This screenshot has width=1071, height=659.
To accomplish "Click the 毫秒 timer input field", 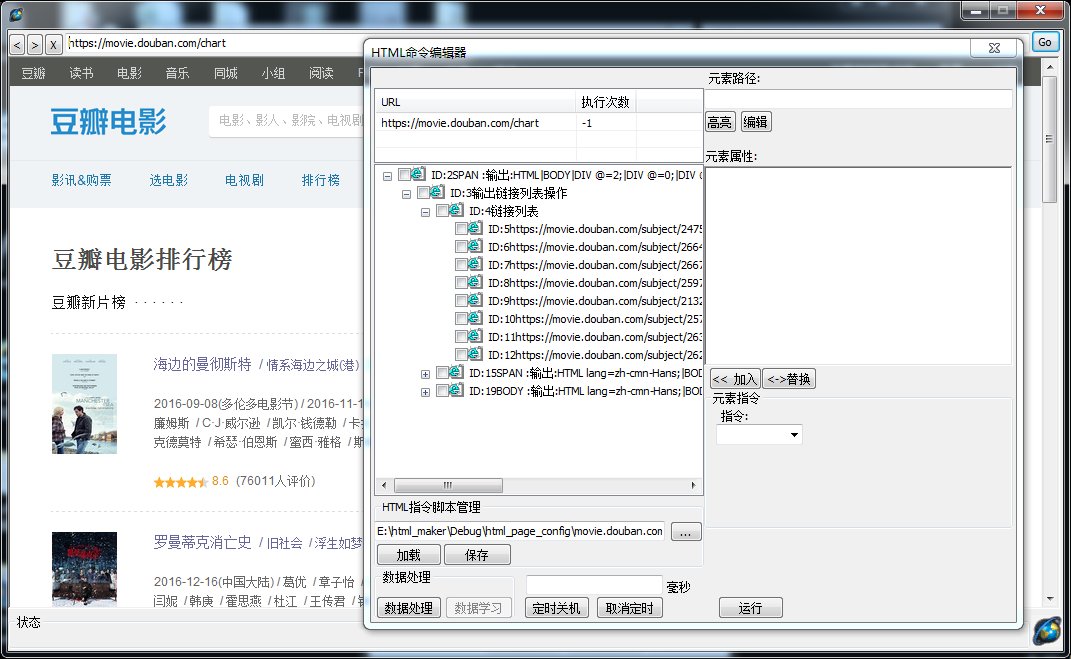I will (x=594, y=585).
